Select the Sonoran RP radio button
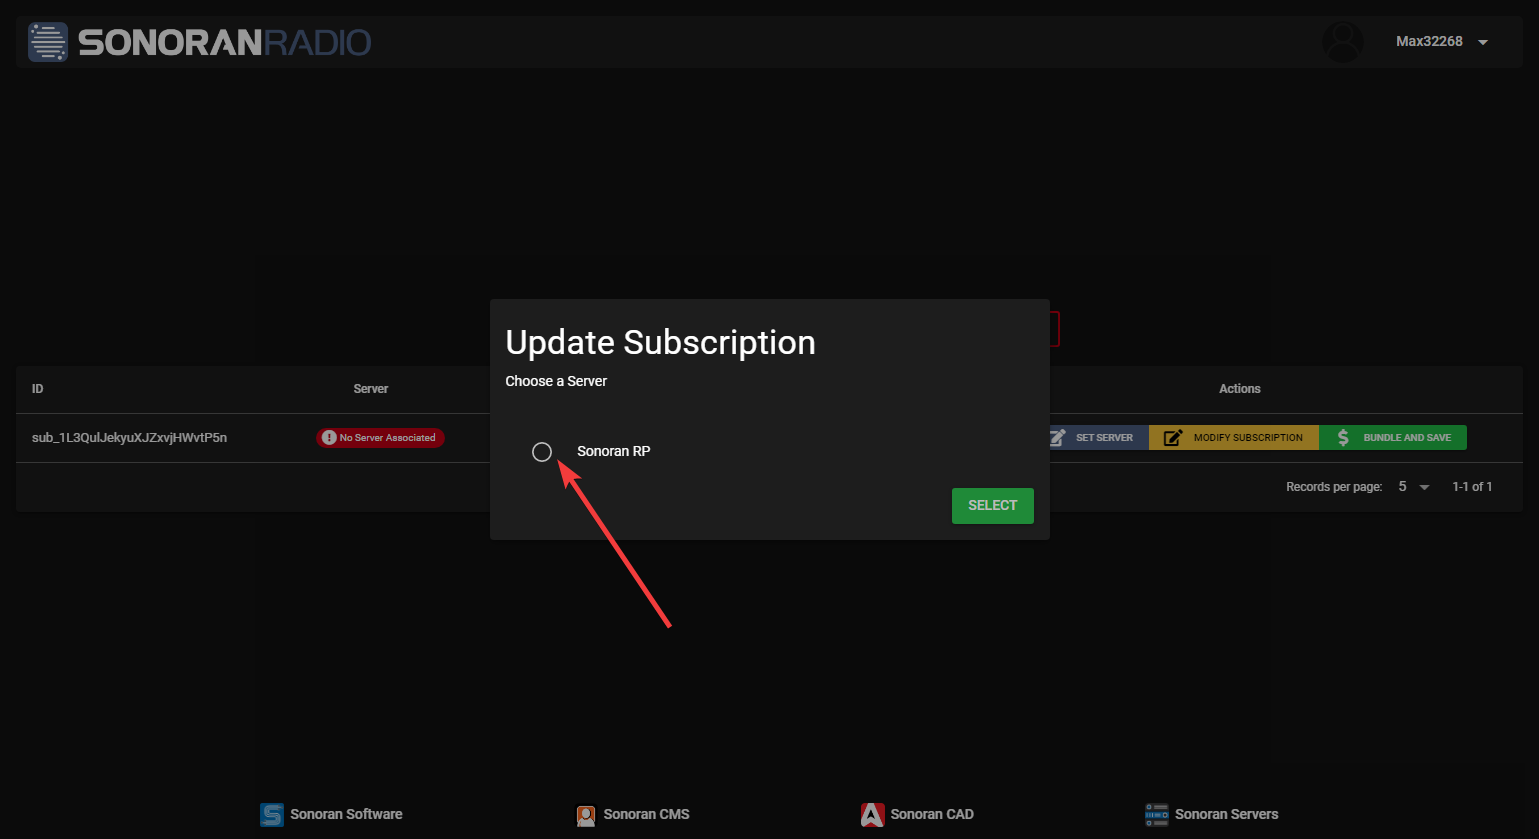Viewport: 1539px width, 839px height. pos(542,452)
